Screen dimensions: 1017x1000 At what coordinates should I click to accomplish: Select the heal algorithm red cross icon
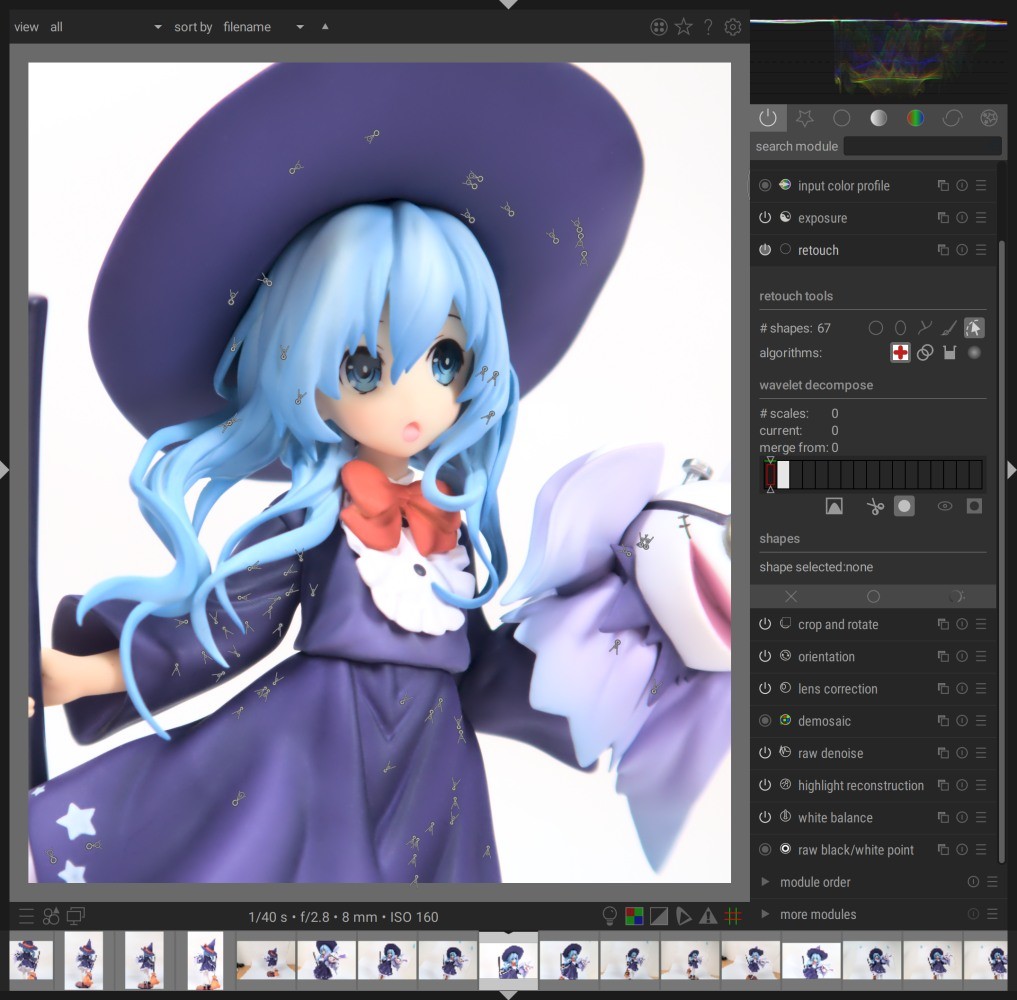tap(900, 353)
